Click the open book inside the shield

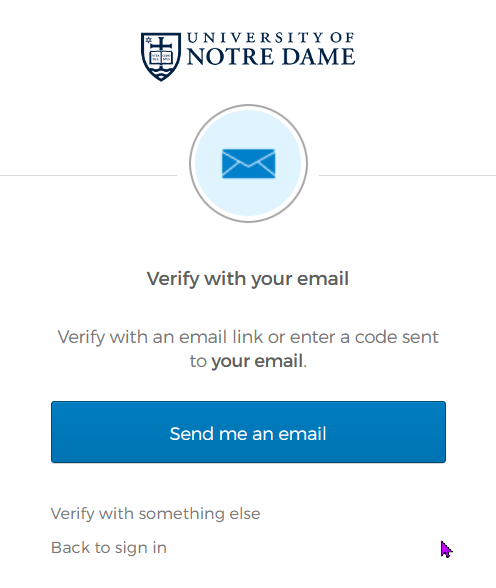161,58
